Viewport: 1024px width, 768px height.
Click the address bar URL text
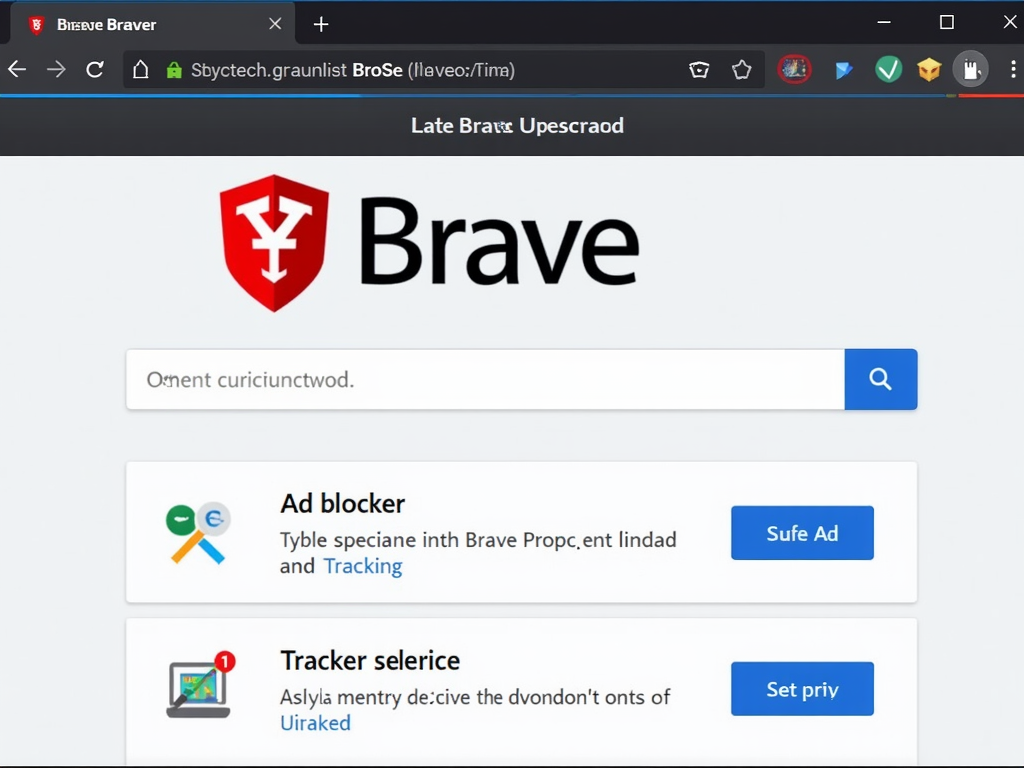[x=353, y=70]
